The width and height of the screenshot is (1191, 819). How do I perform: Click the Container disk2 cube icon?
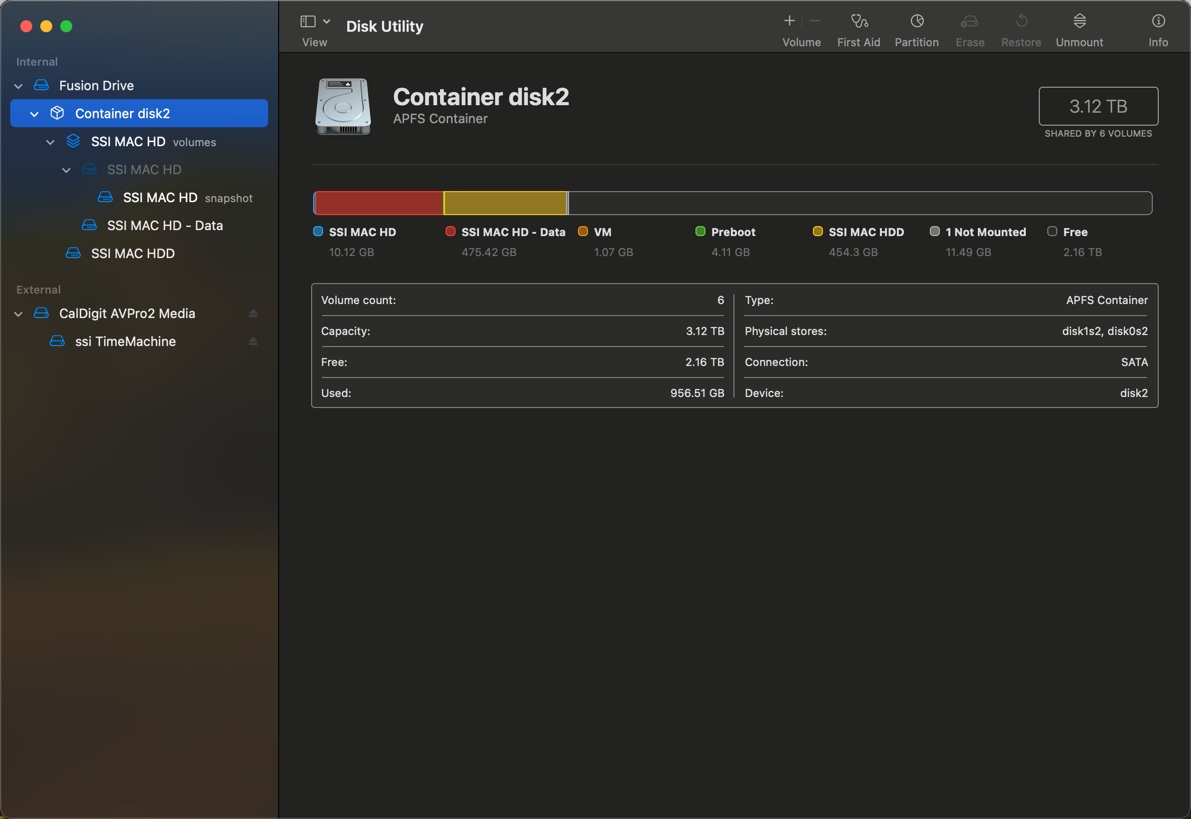[57, 113]
